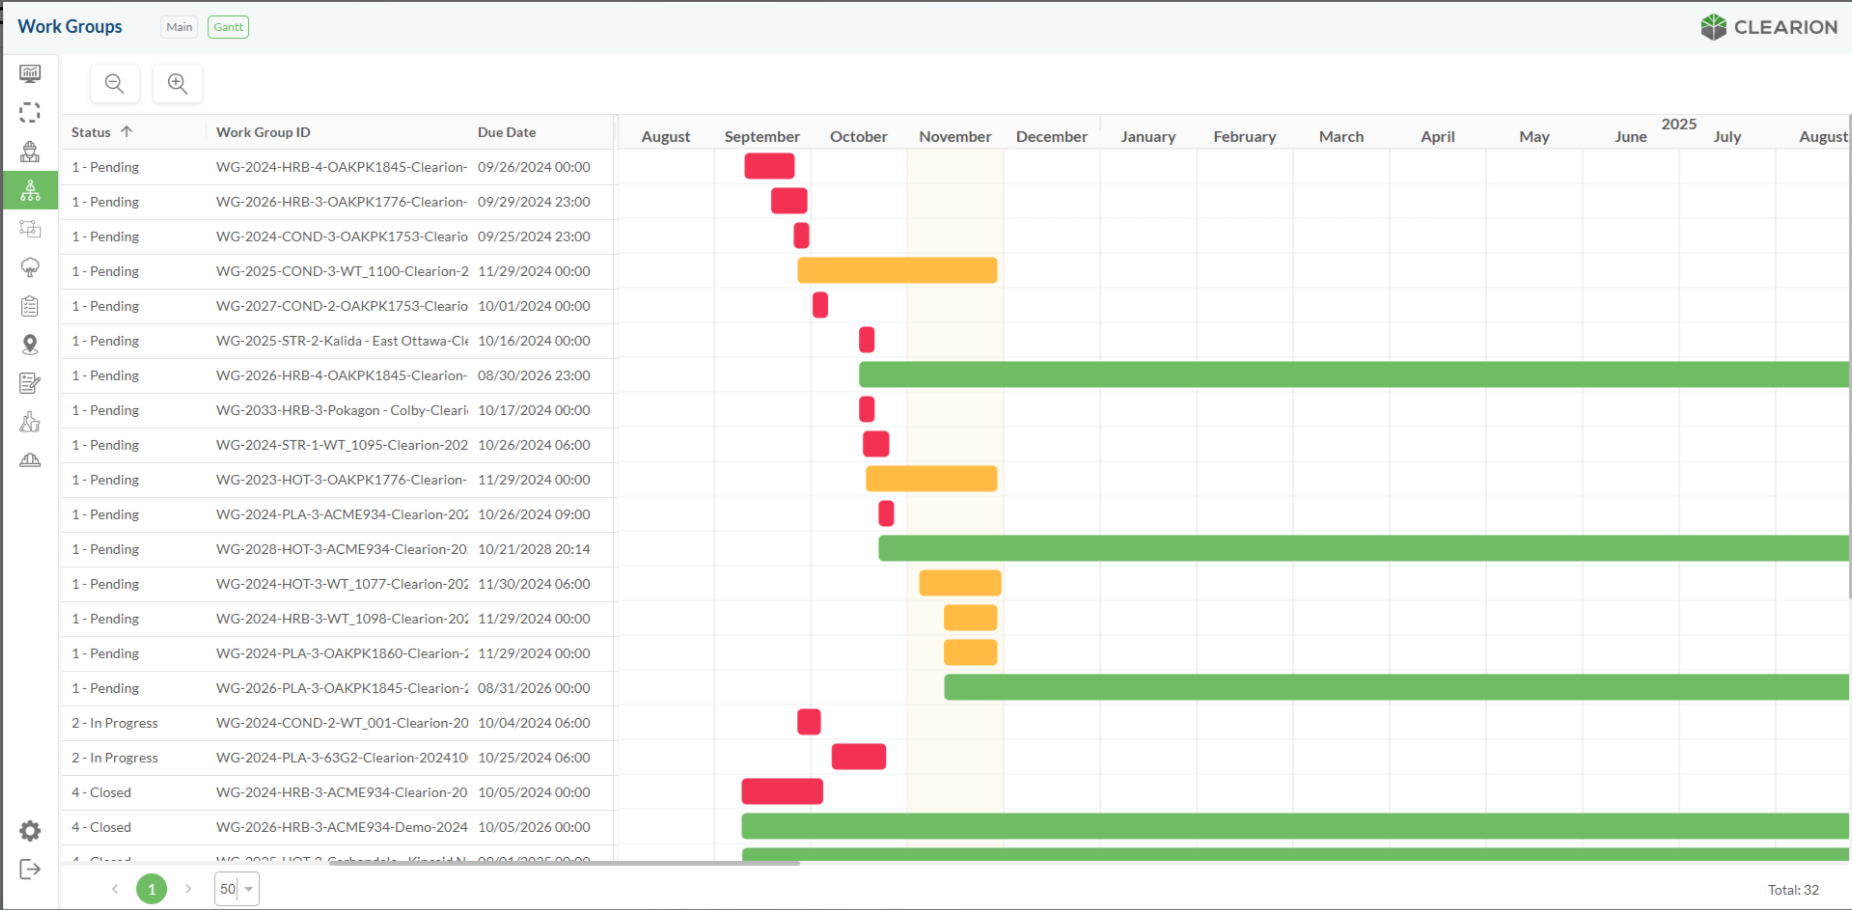Viewport: 1852px width, 910px height.
Task: Zoom out the Gantt timeline
Action: point(115,84)
